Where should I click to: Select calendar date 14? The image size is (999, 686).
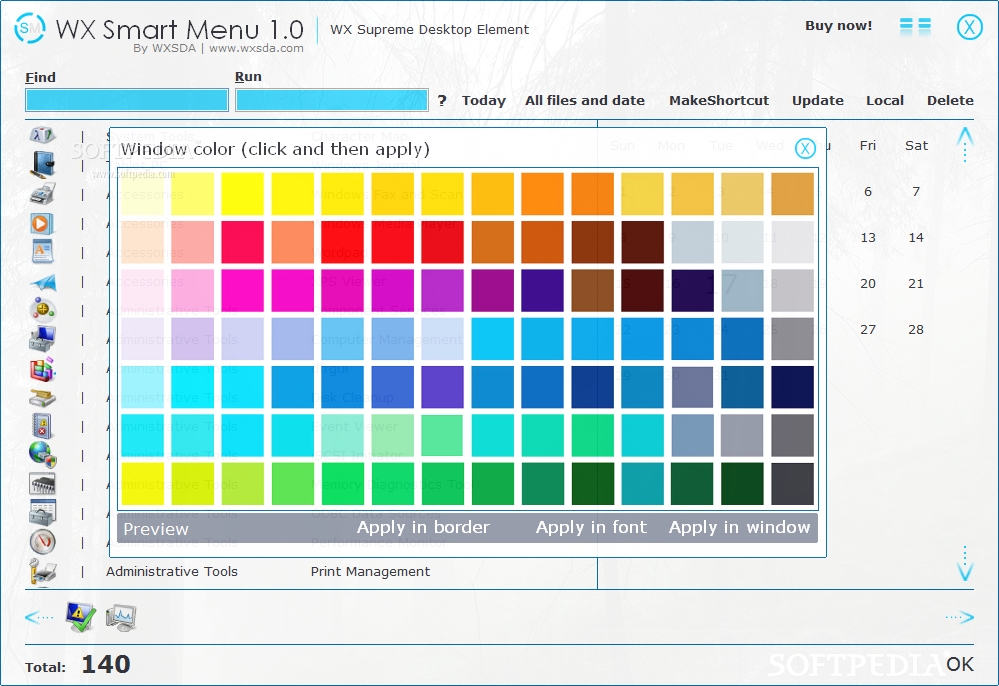(916, 238)
